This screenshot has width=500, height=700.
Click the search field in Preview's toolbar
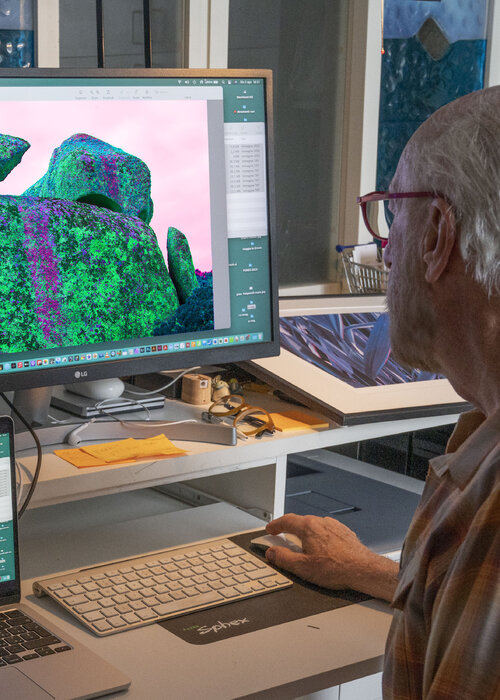click(x=163, y=92)
